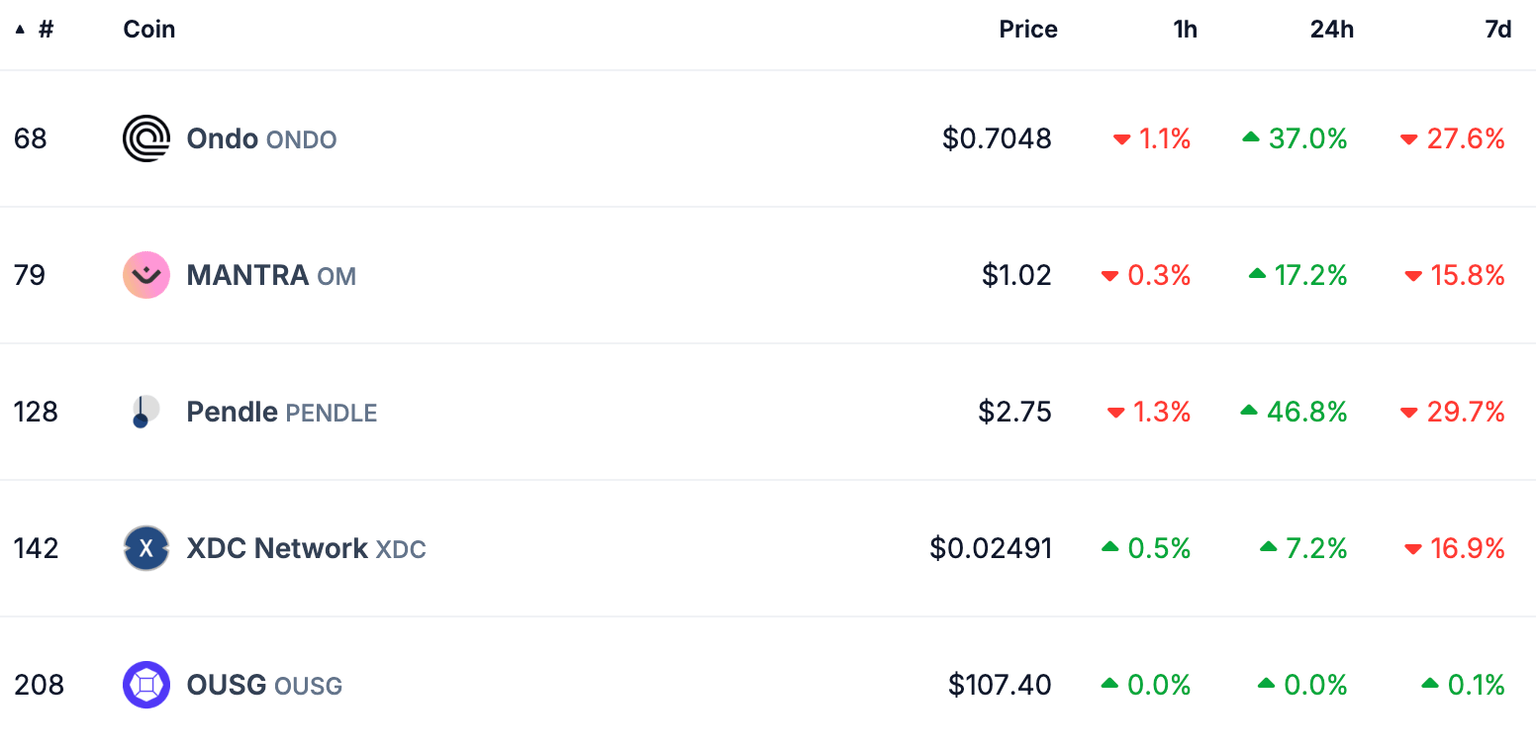
Task: Click the MANTRA pink logo icon
Action: (146, 275)
